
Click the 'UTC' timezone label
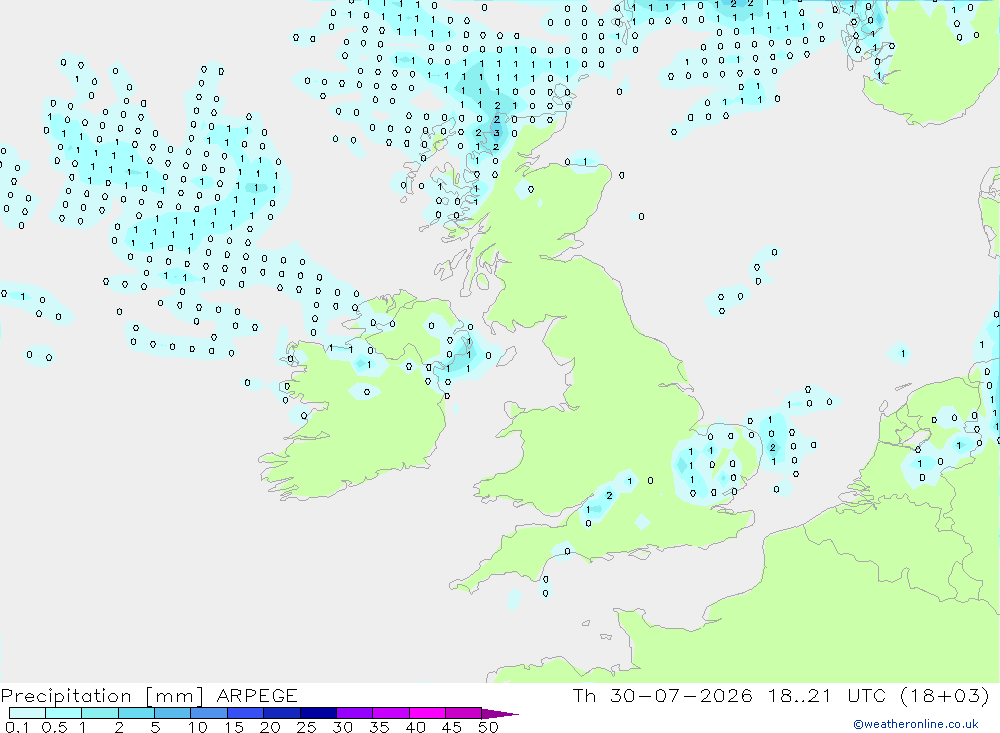point(867,695)
